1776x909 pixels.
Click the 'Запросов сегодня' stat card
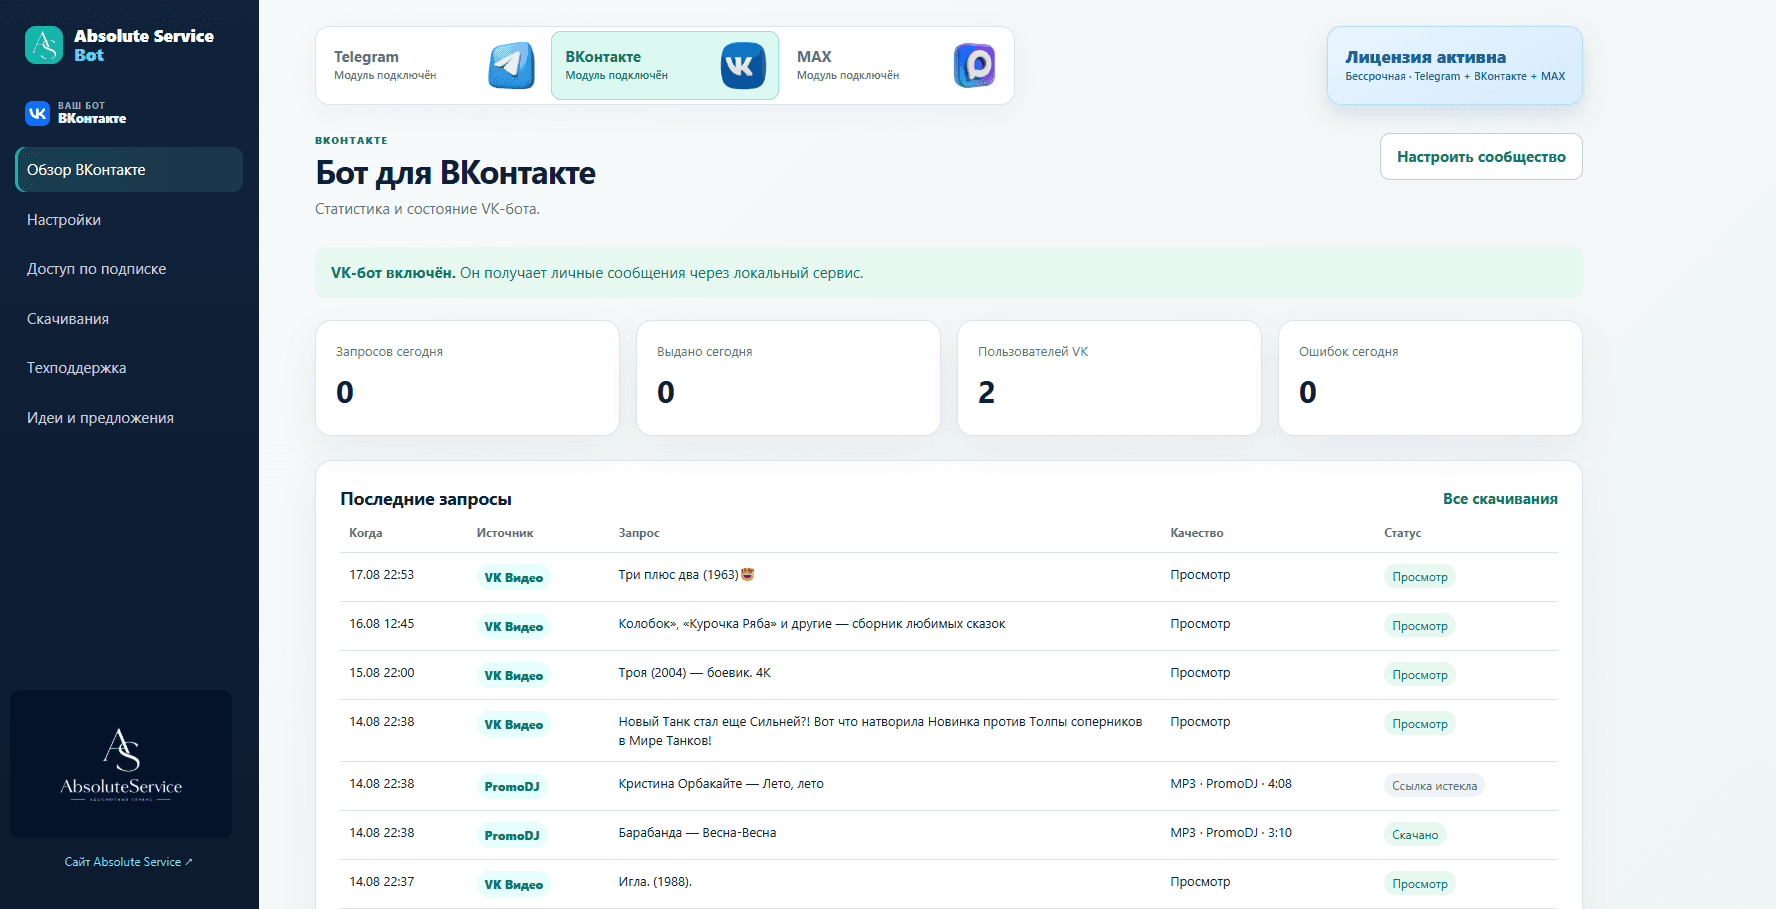[467, 378]
